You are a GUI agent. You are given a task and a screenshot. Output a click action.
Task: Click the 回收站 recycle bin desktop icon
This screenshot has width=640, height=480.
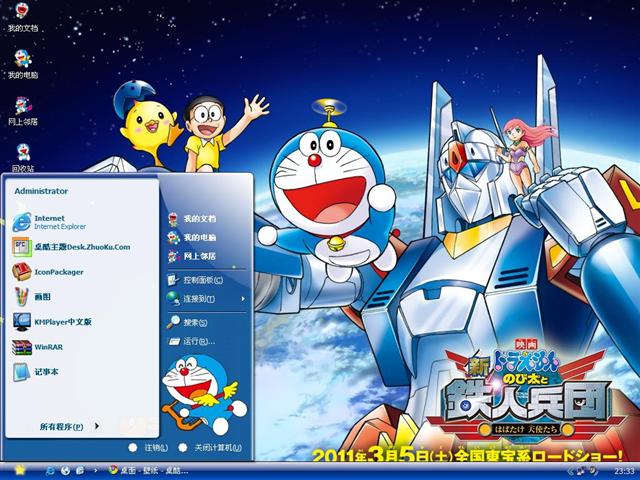click(22, 152)
